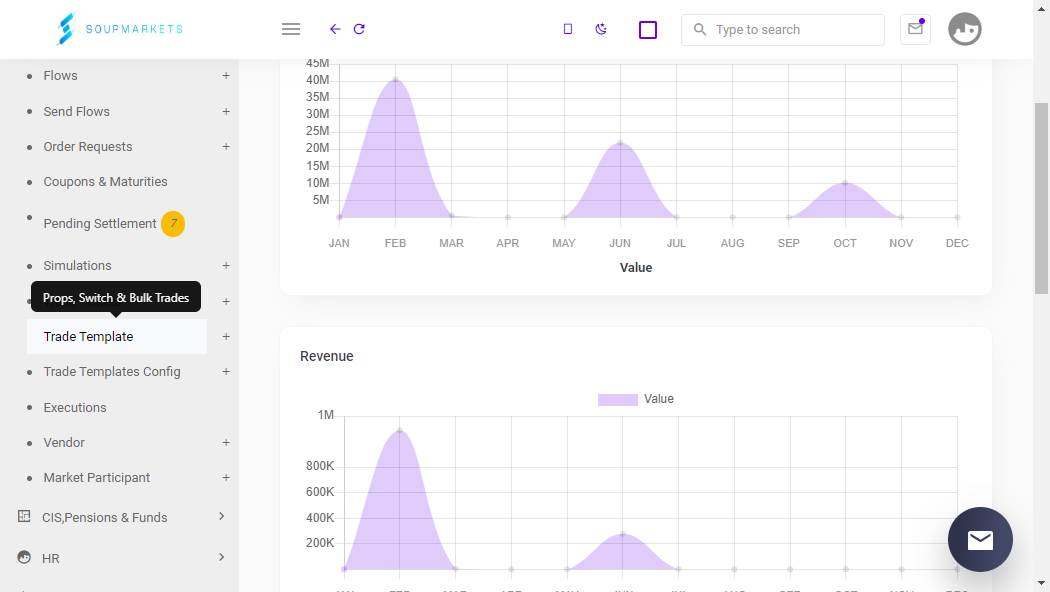
Task: Click the page vertical scrollbar thumb
Action: (x=1041, y=198)
